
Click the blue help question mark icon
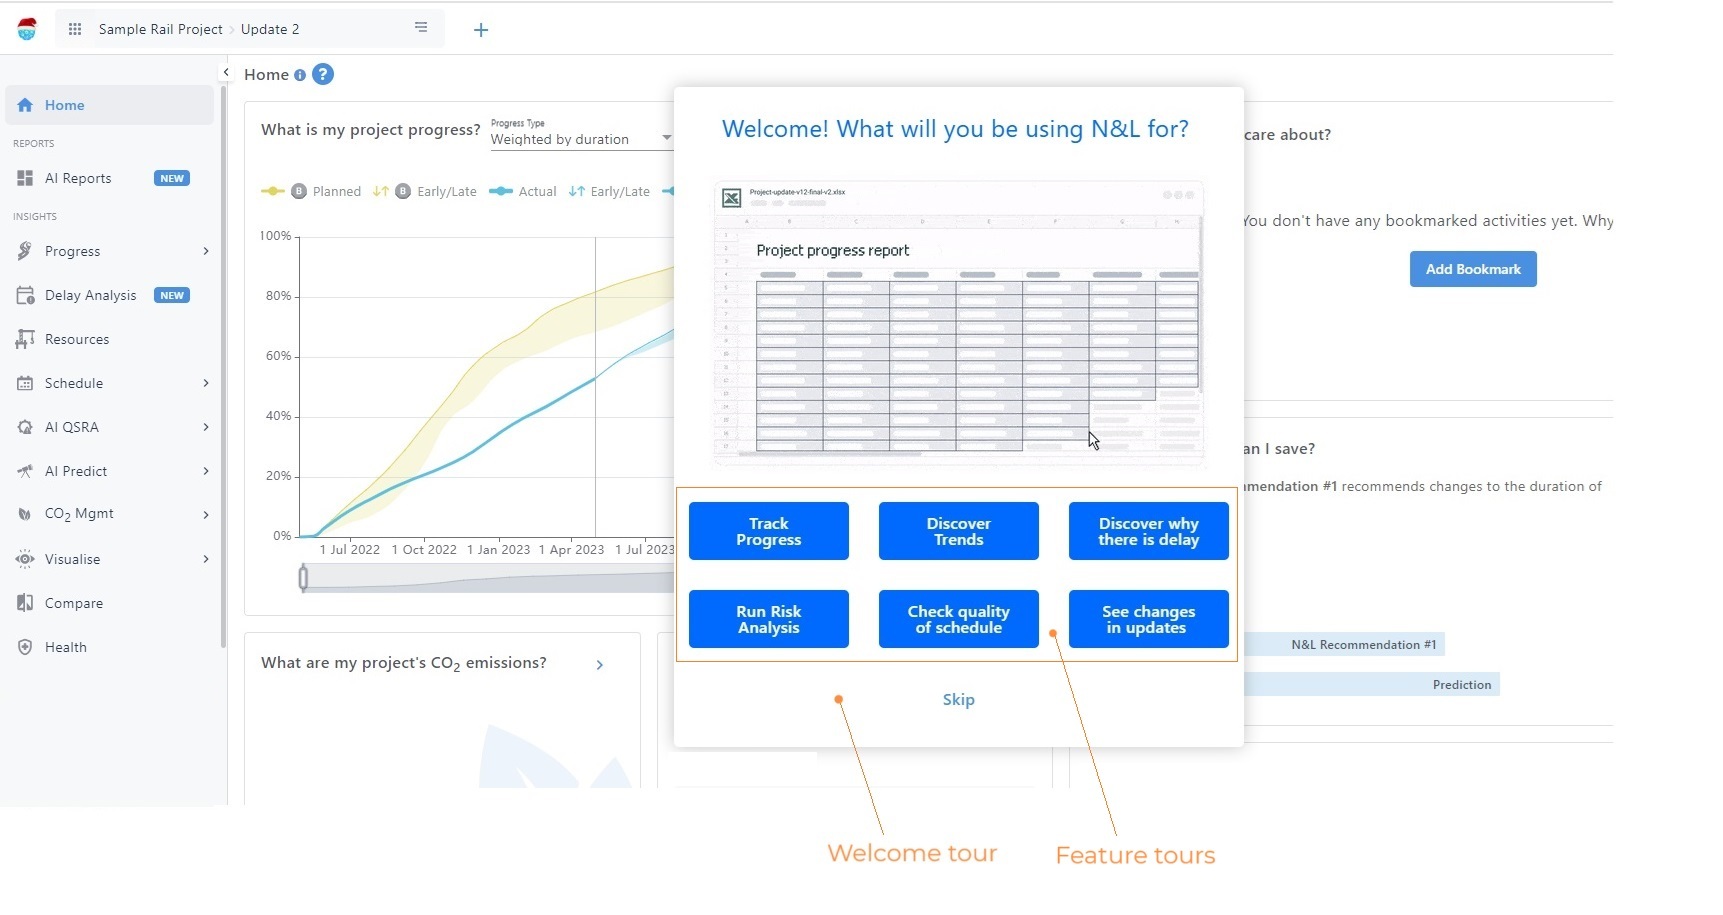click(323, 74)
